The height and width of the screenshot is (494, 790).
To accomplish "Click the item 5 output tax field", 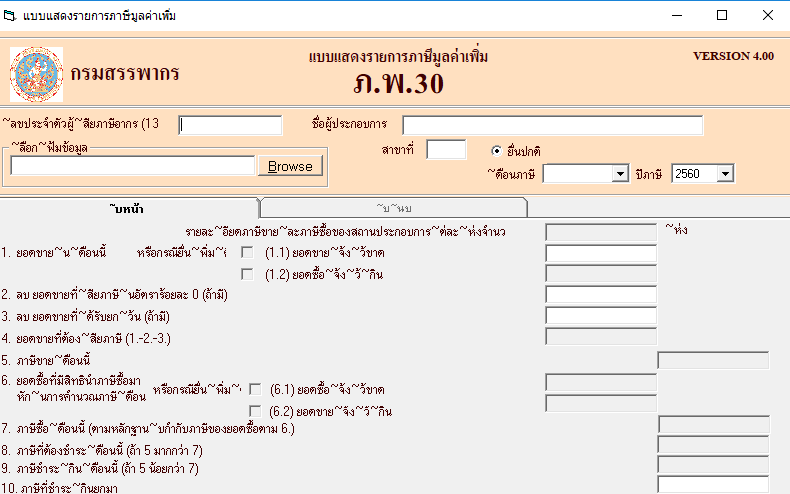I will [713, 360].
